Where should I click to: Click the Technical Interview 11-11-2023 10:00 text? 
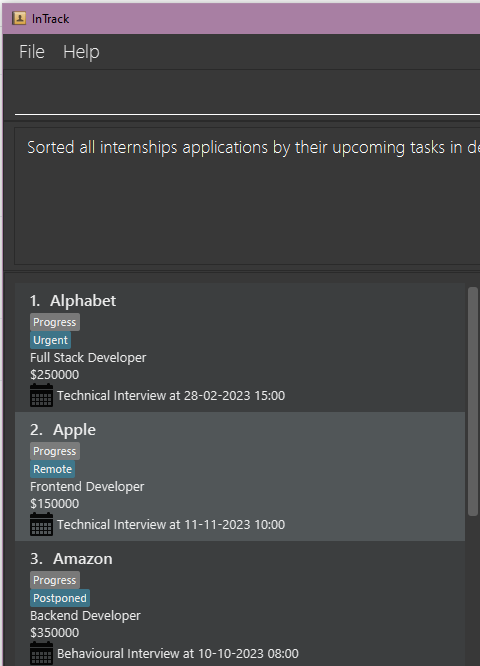click(171, 525)
